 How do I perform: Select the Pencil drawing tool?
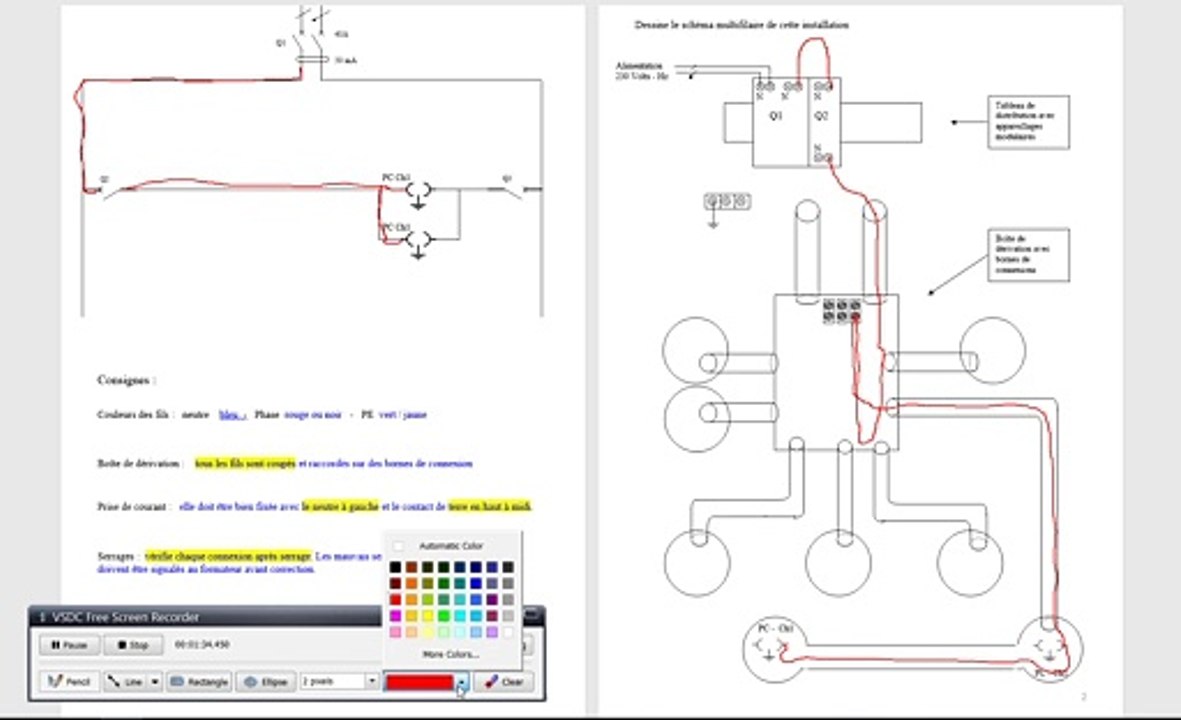[69, 682]
